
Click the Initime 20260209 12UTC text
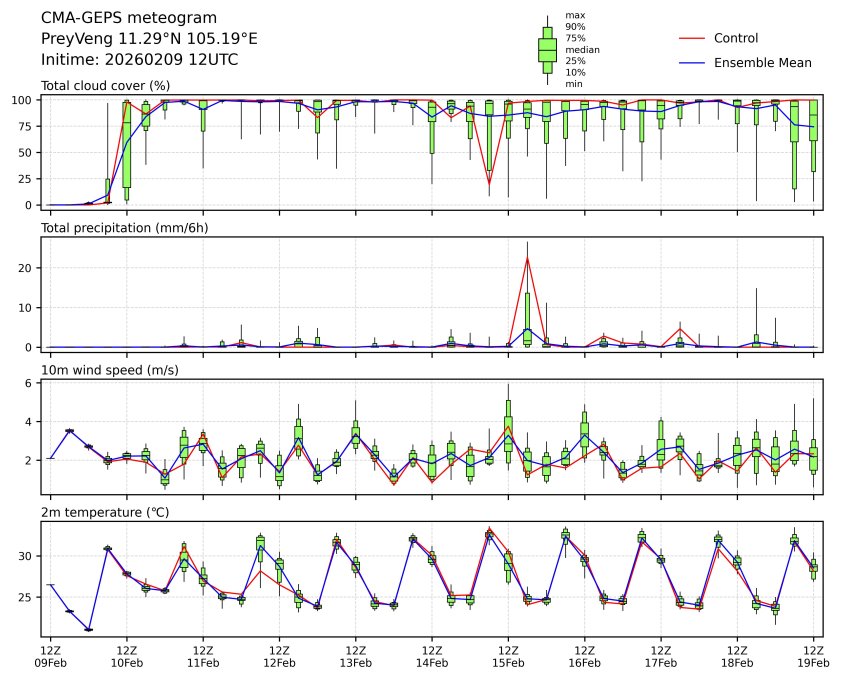[139, 59]
